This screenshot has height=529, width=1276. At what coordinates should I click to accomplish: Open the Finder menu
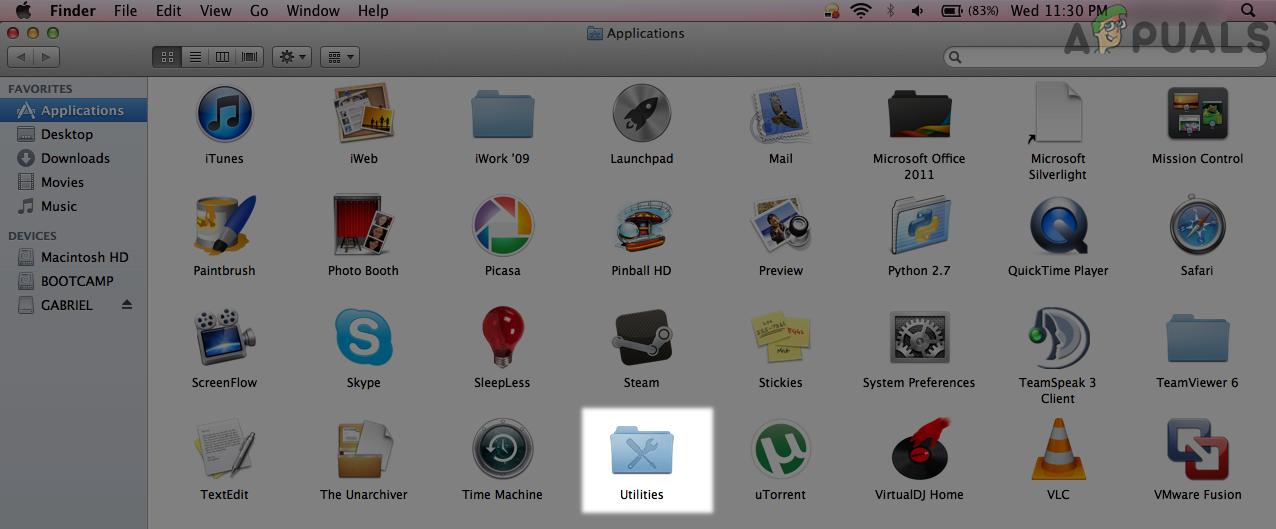click(73, 11)
